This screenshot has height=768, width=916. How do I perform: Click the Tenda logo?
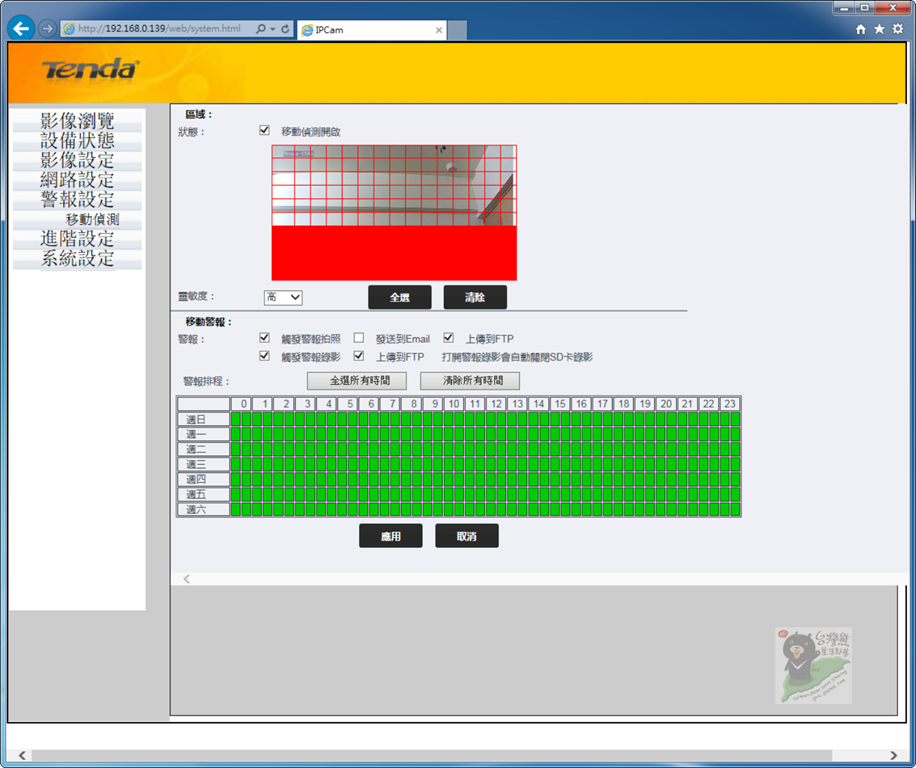[x=90, y=69]
